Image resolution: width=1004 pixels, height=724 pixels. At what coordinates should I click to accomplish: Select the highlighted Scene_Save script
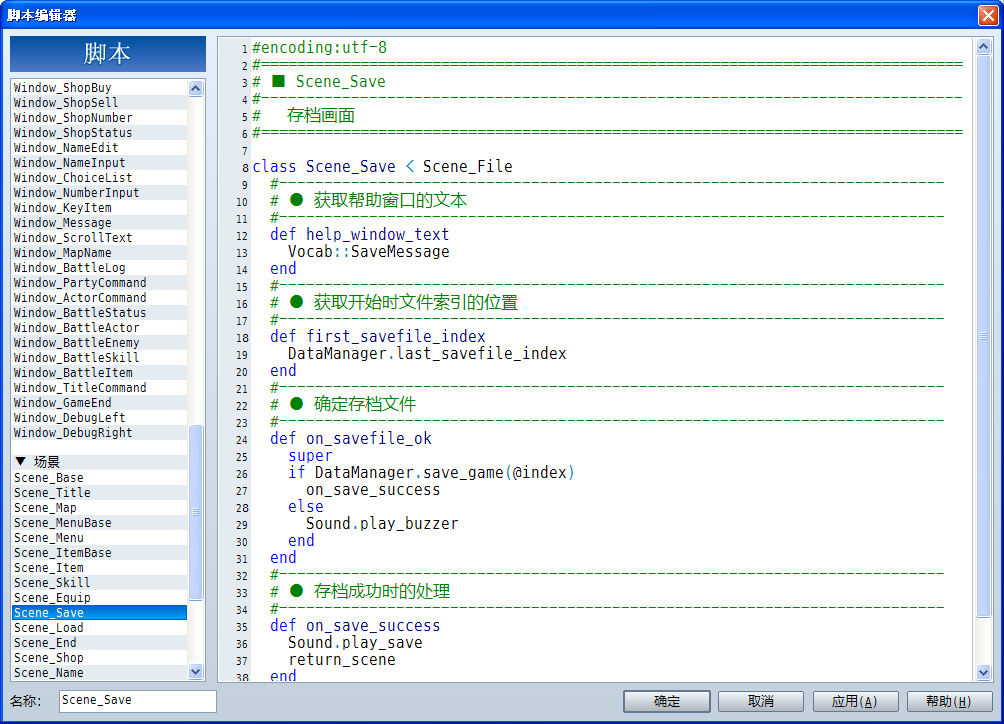pos(99,613)
